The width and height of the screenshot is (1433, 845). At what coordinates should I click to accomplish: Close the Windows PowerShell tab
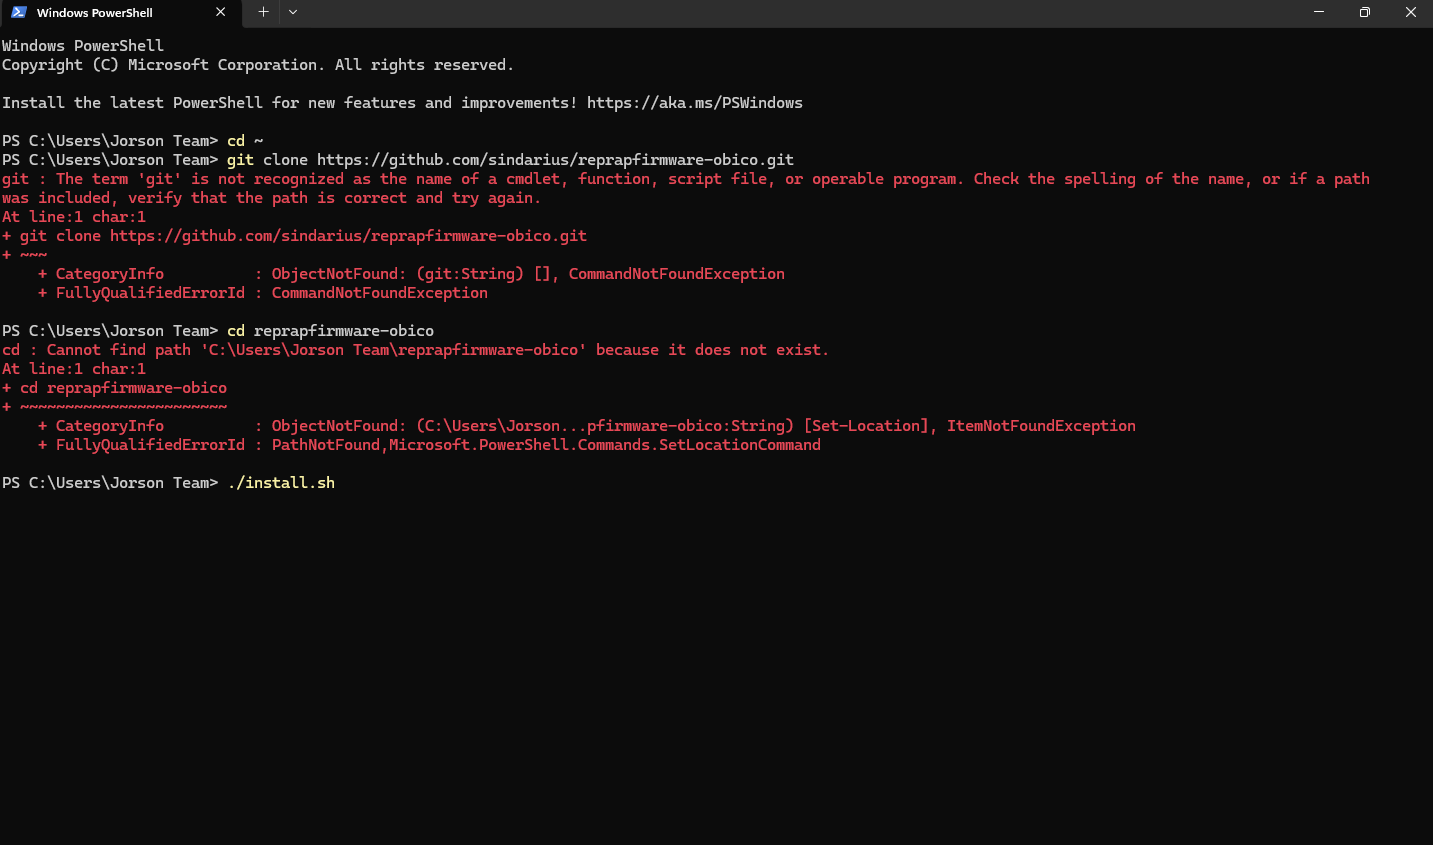221,12
